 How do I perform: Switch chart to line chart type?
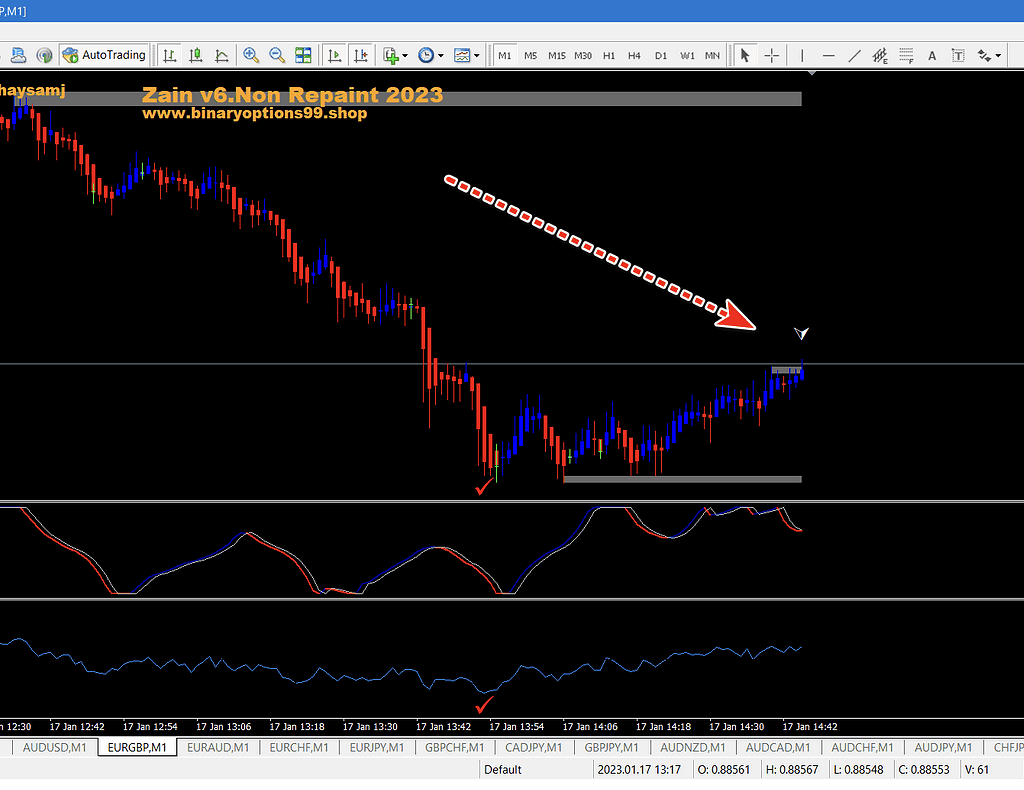(221, 55)
